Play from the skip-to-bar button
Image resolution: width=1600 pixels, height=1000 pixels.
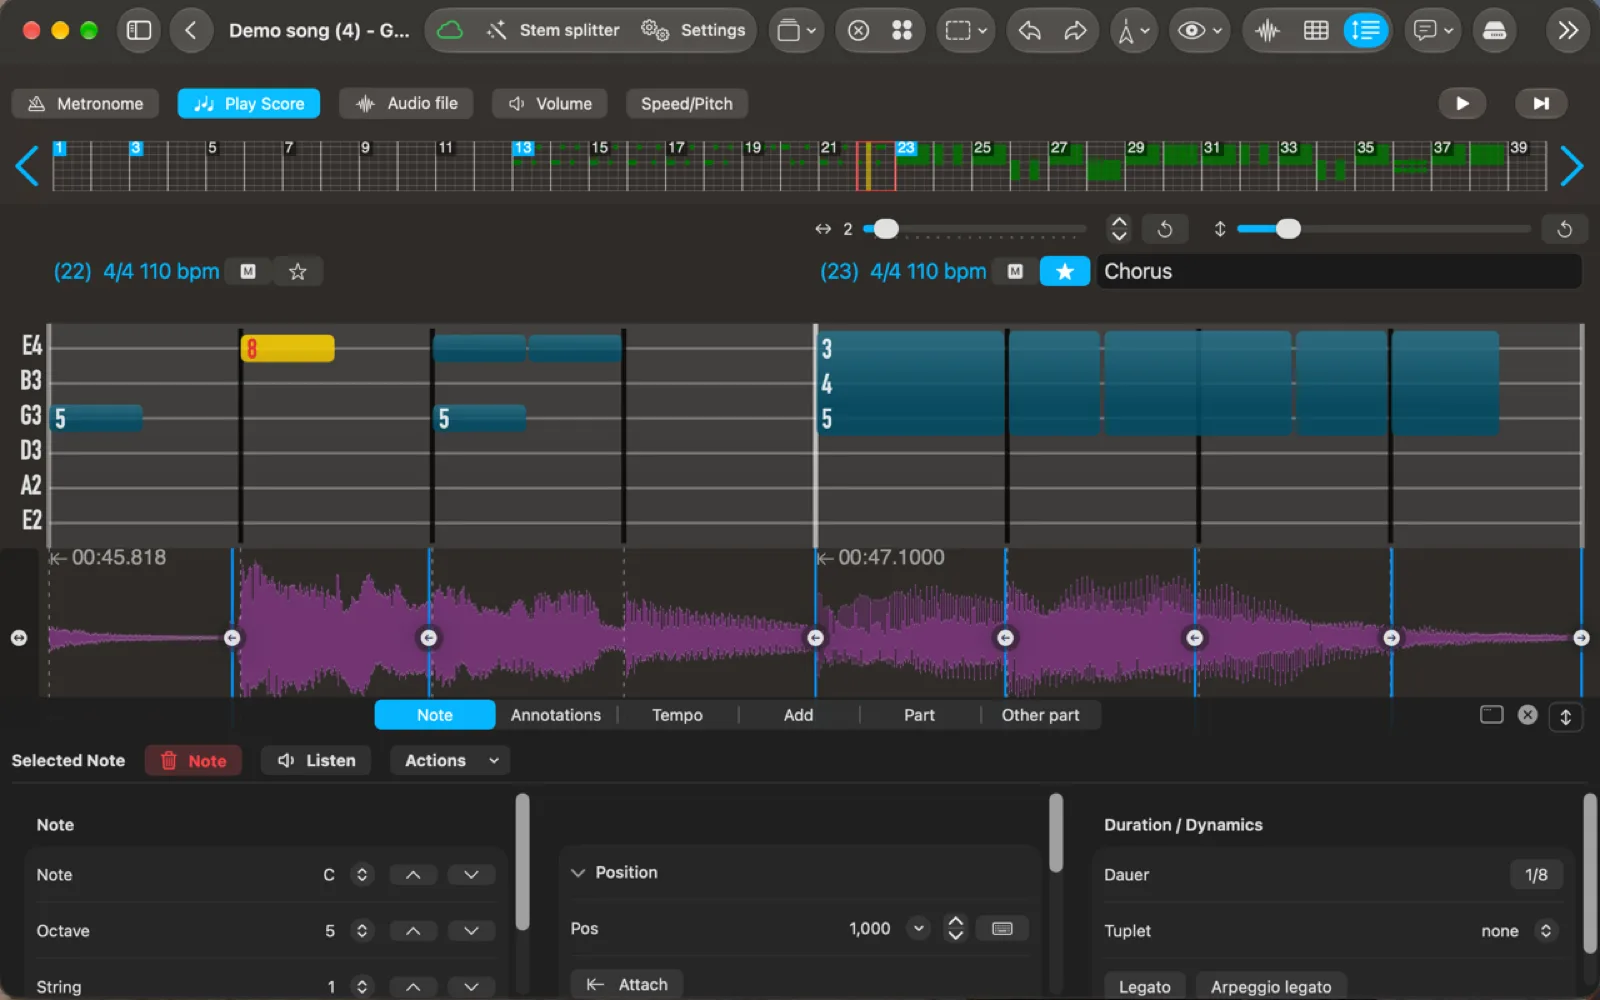(x=1541, y=103)
